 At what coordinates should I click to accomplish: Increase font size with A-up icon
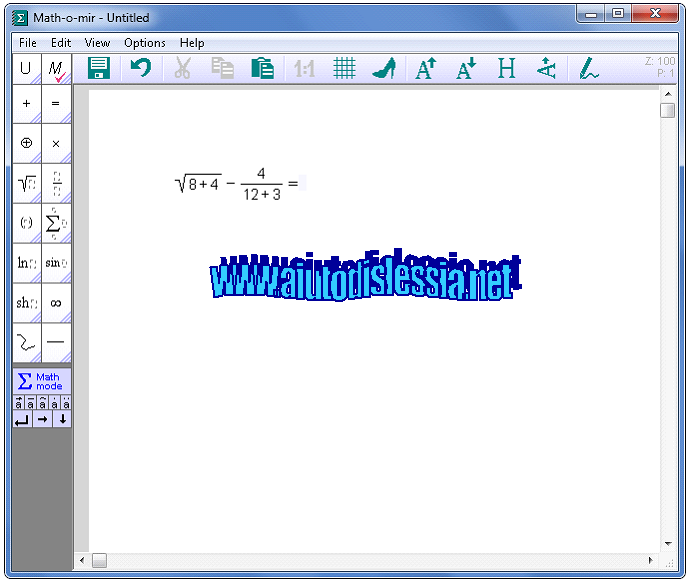click(425, 68)
